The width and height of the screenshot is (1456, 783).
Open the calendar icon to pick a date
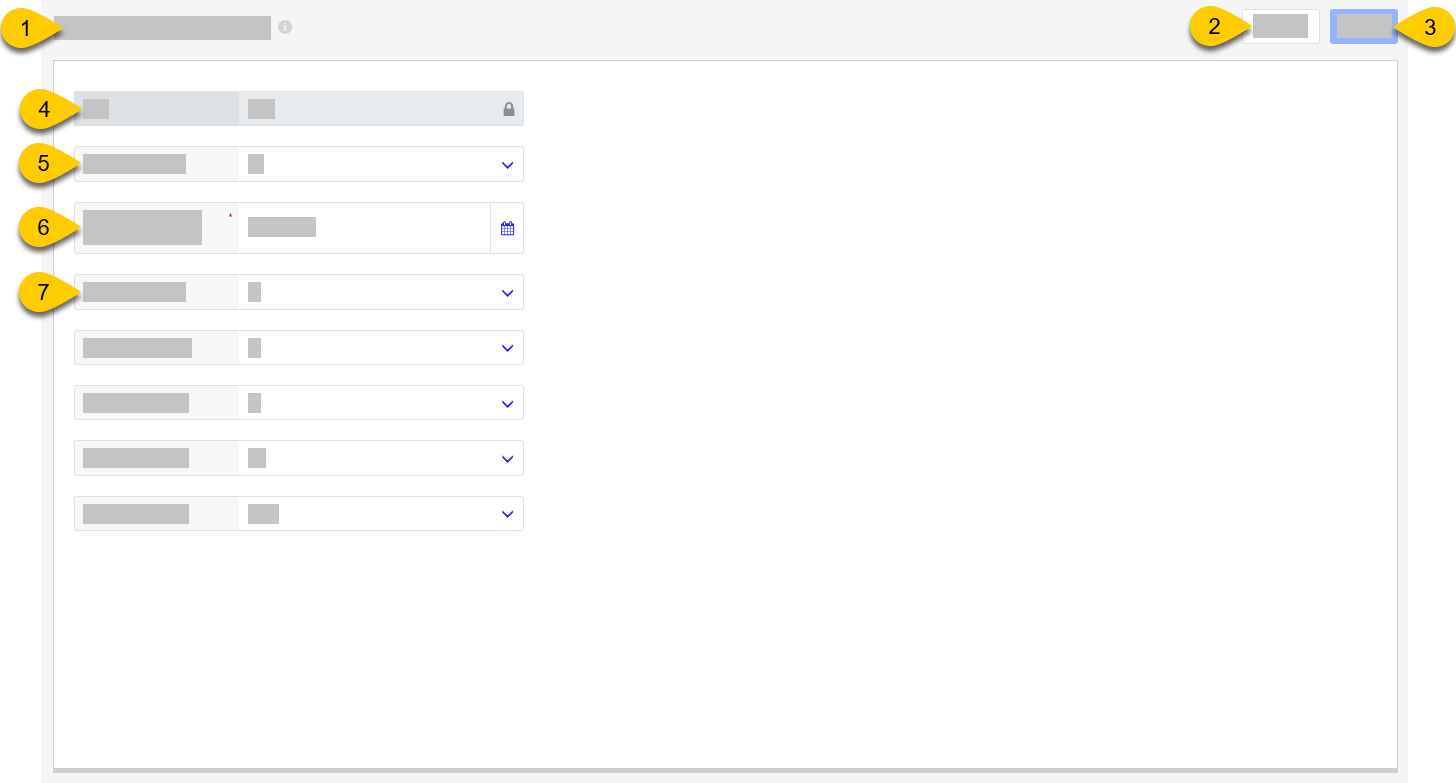(x=507, y=227)
